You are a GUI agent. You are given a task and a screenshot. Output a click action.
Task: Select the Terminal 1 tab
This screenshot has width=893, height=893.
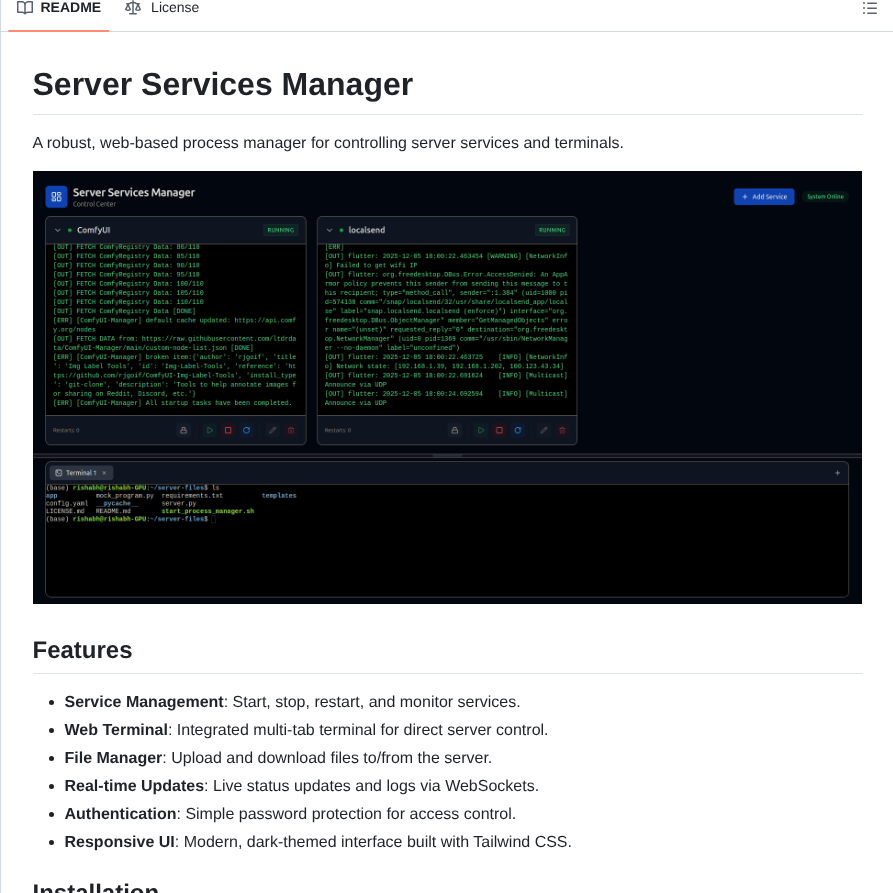click(x=79, y=472)
